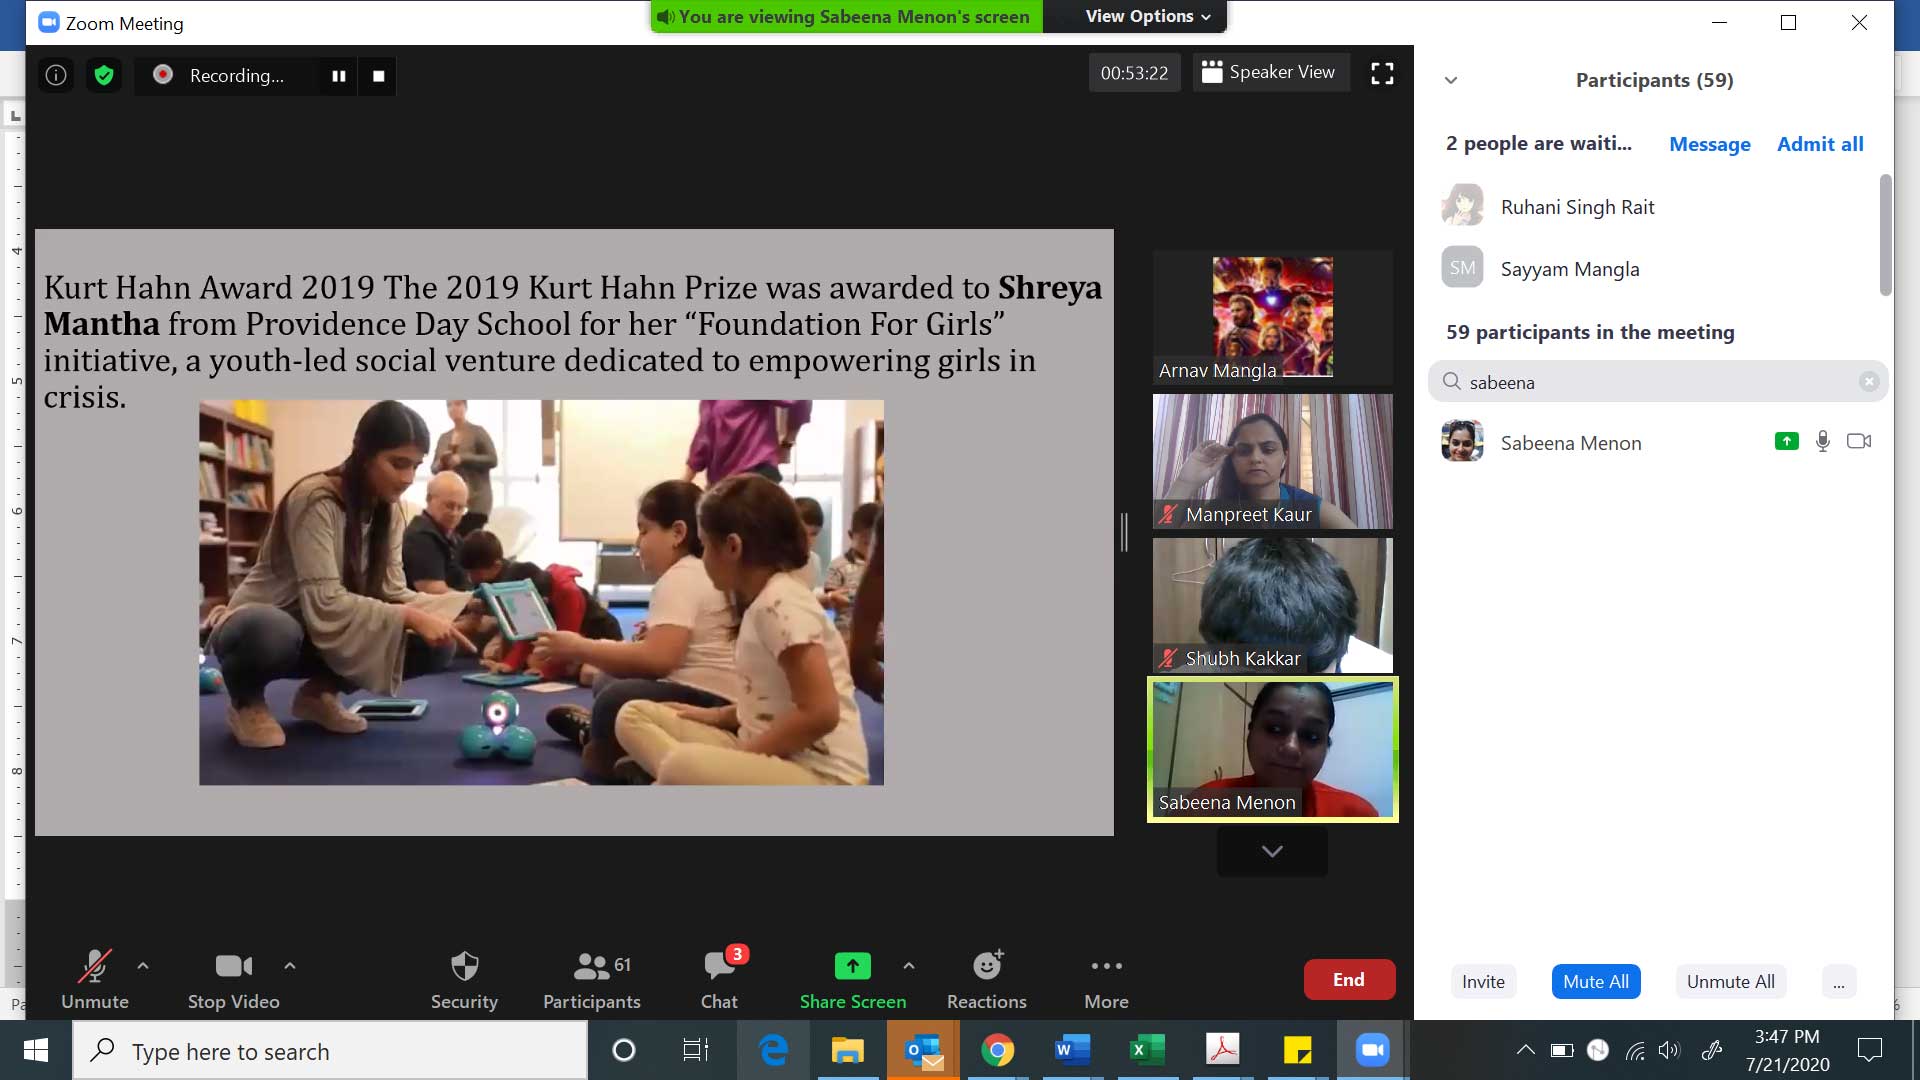Click Share Screen

[853, 979]
